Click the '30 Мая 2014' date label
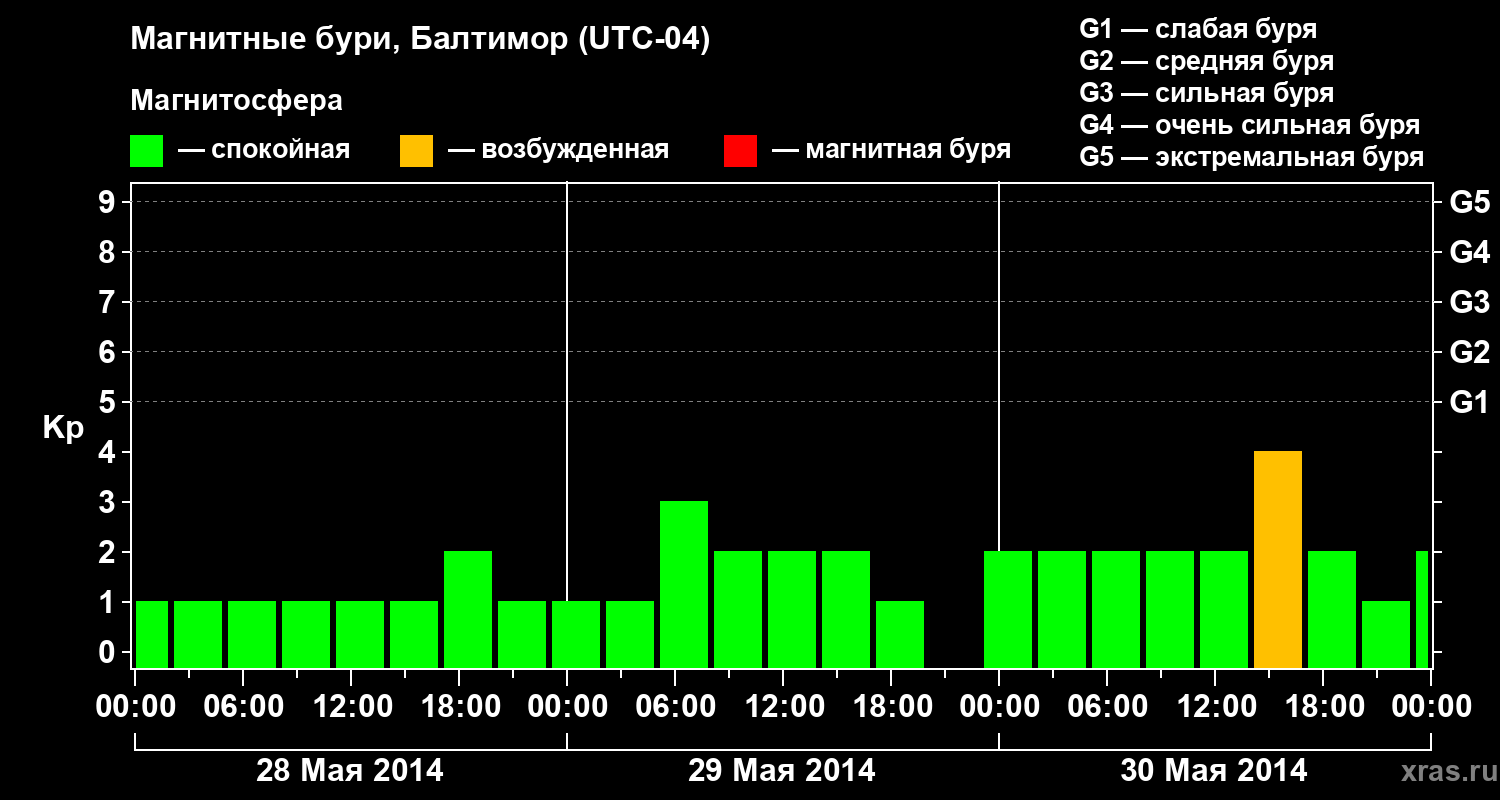Image resolution: width=1500 pixels, height=800 pixels. (1214, 770)
